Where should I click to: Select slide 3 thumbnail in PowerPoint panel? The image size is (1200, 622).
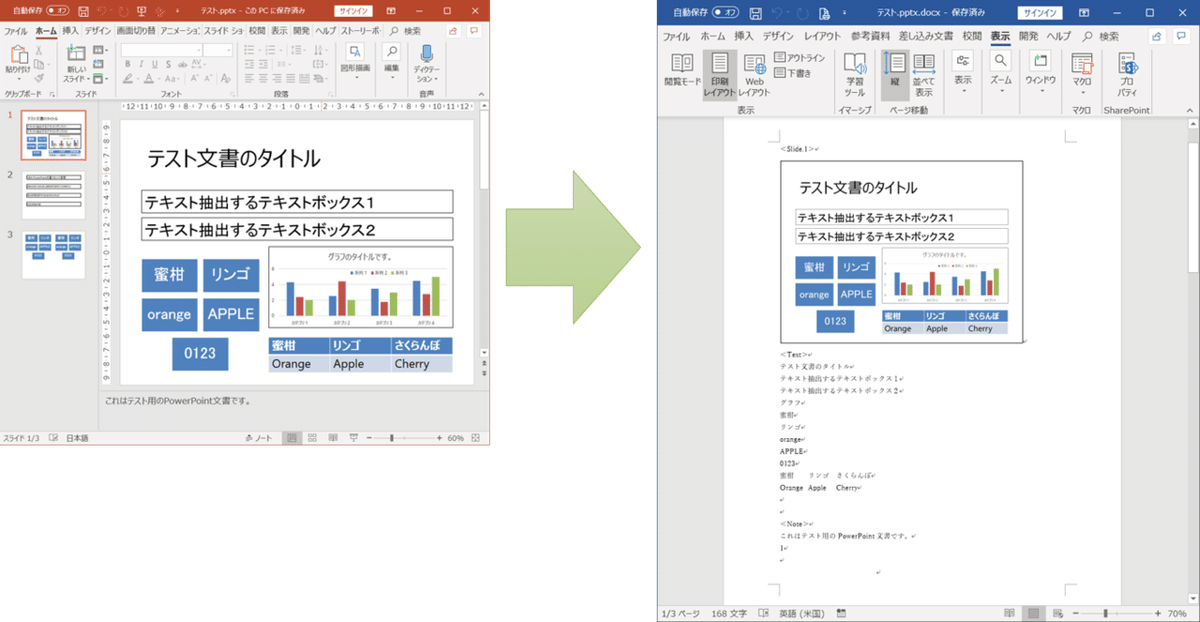pos(54,256)
